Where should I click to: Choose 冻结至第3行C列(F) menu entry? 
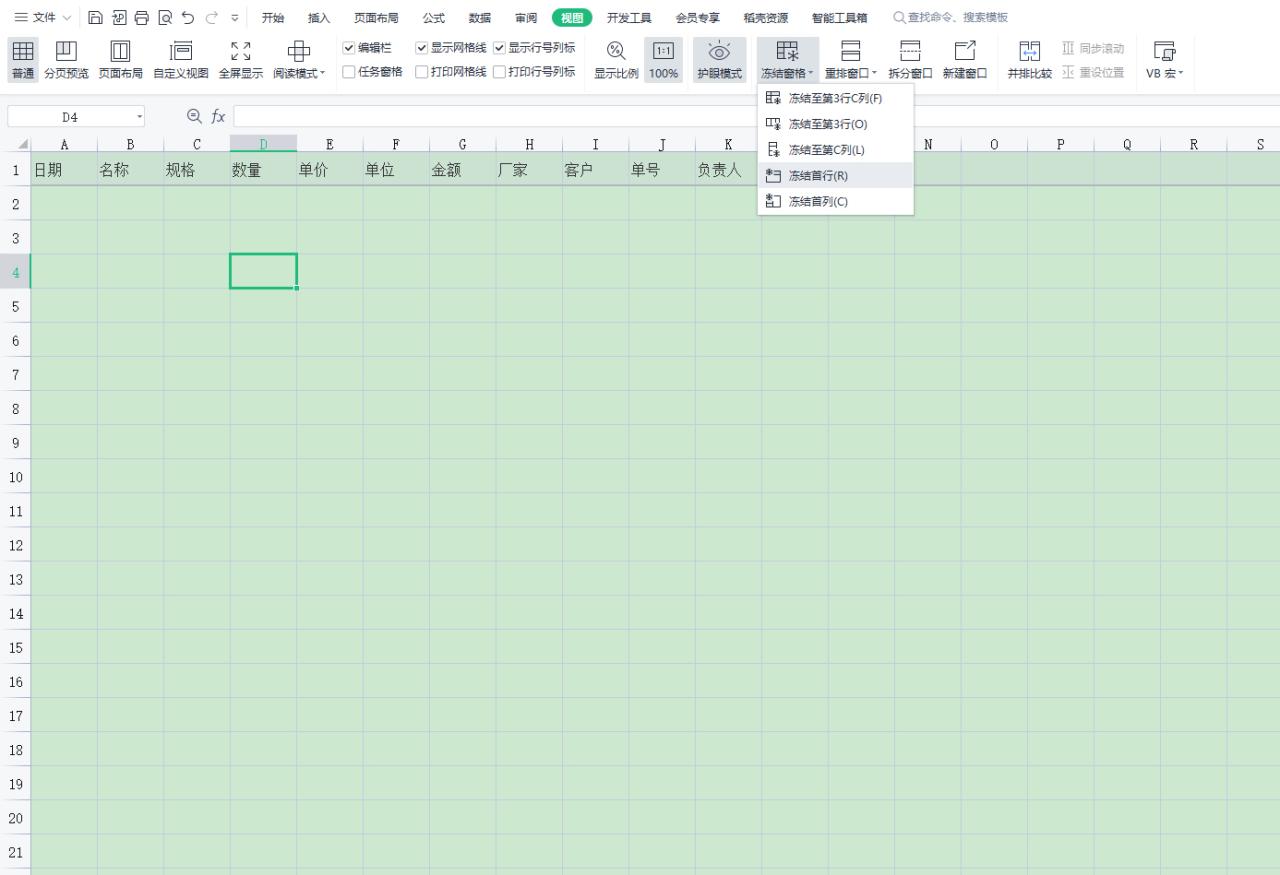[836, 98]
